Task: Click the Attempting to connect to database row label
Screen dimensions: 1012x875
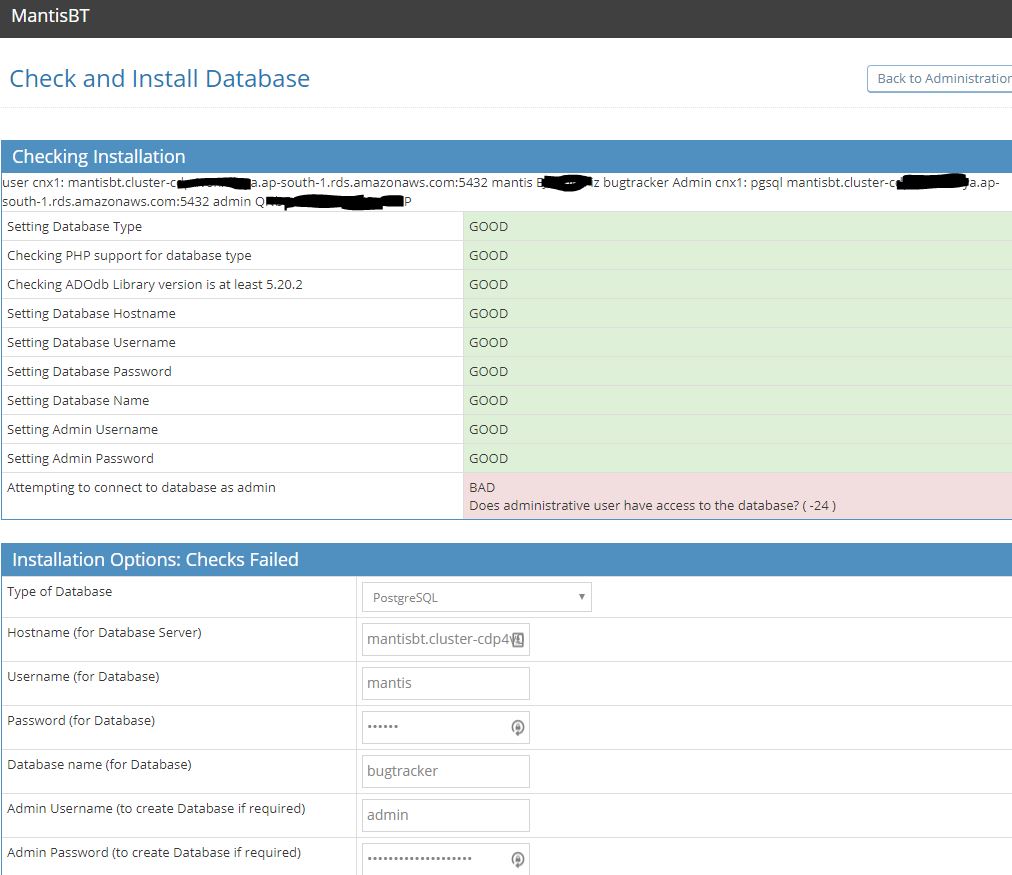Action: click(x=141, y=488)
